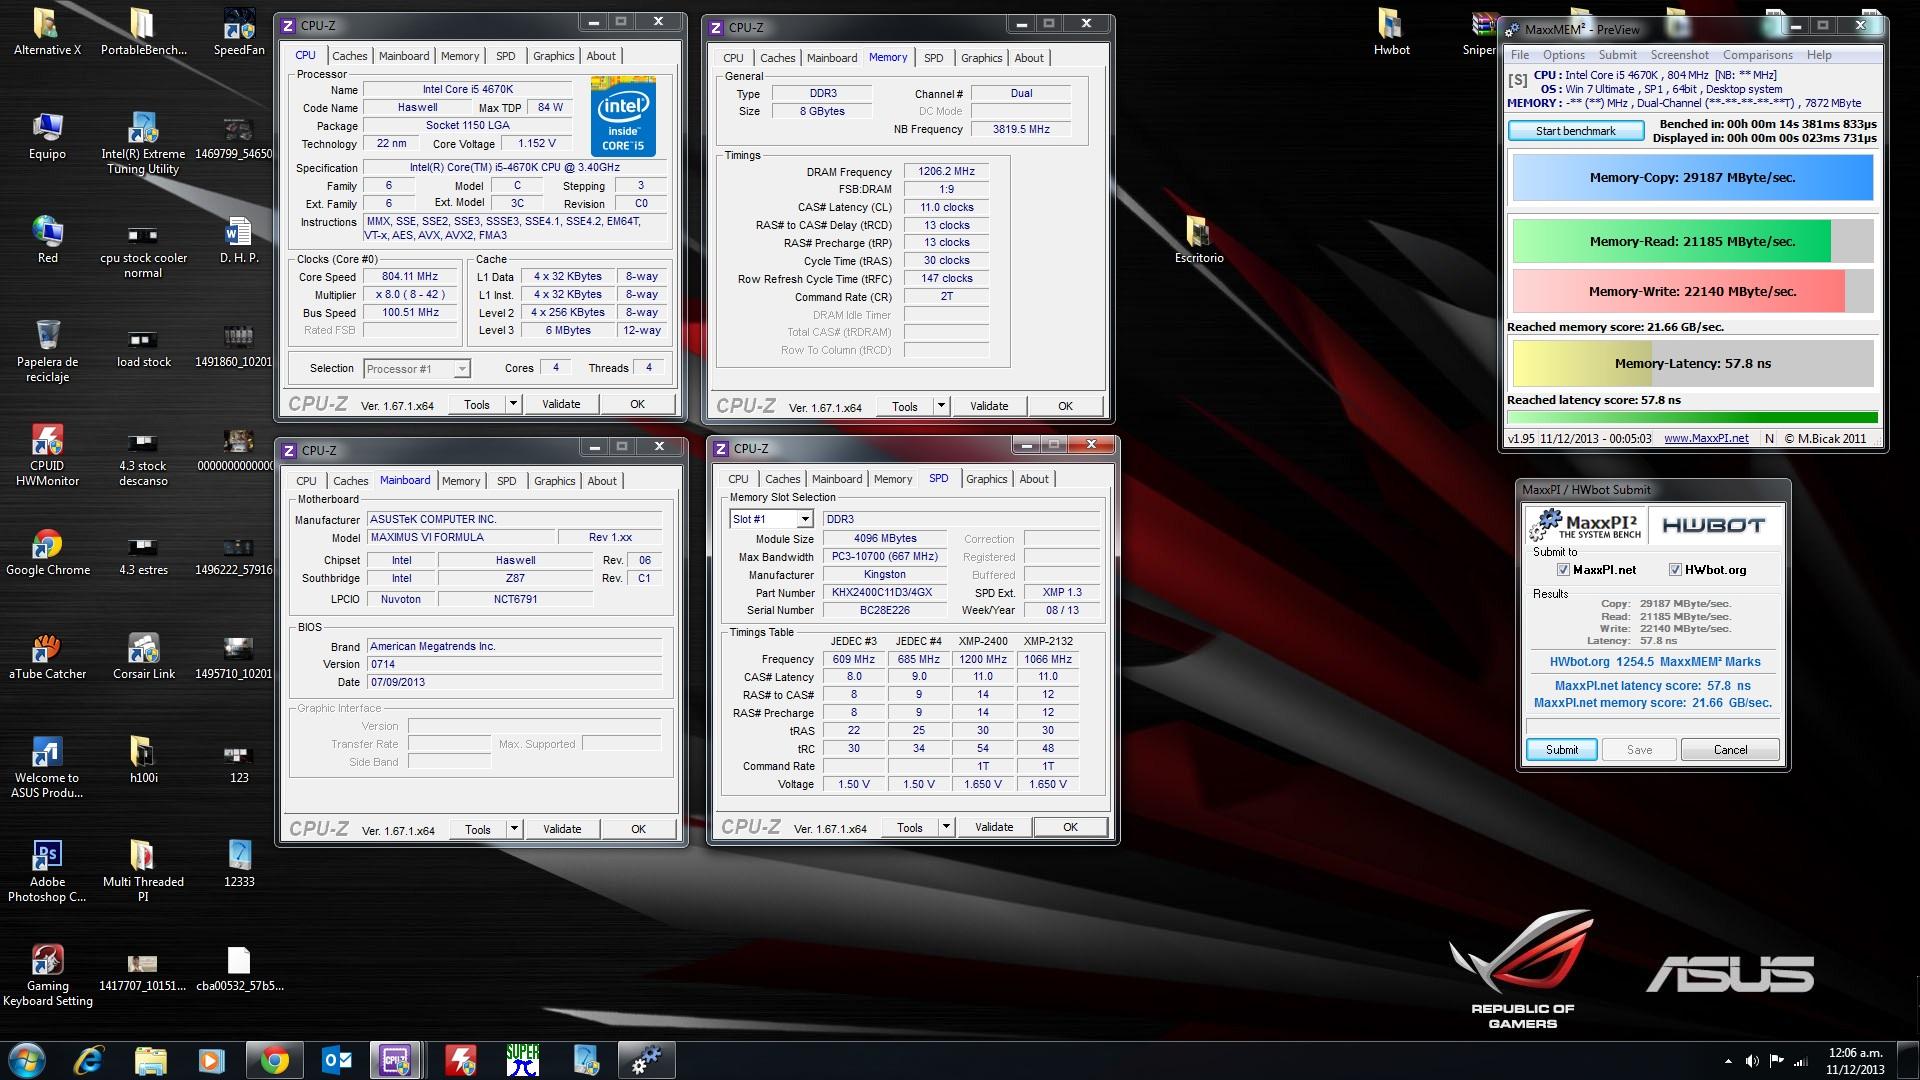Open the Escritorio folder icon
Viewport: 1920px width, 1080px height.
point(1199,238)
